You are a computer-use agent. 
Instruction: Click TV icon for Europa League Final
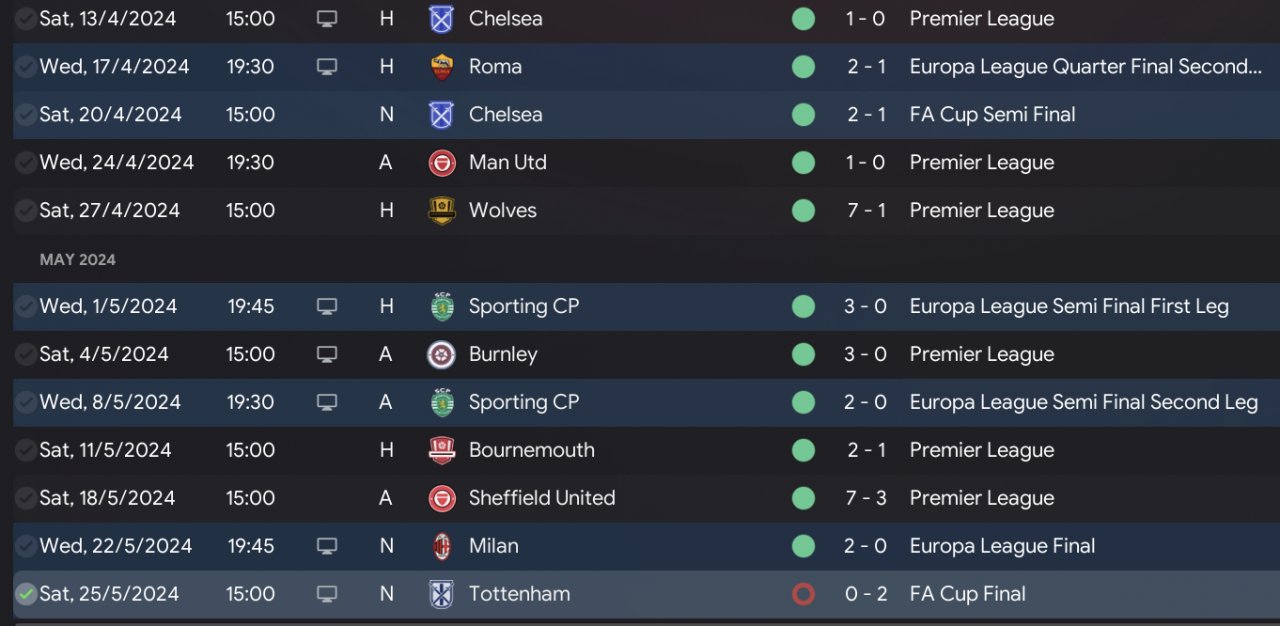[x=327, y=546]
